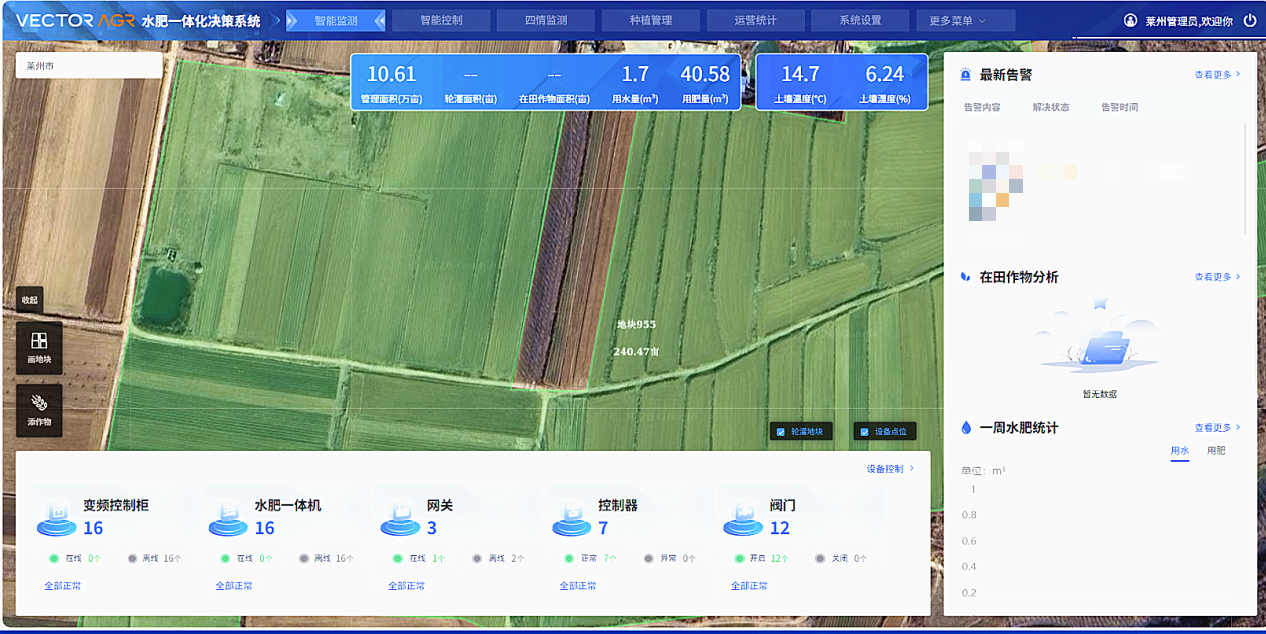Click the alarm bell icon beside 最新告警
Image resolution: width=1266 pixels, height=634 pixels.
tap(963, 73)
